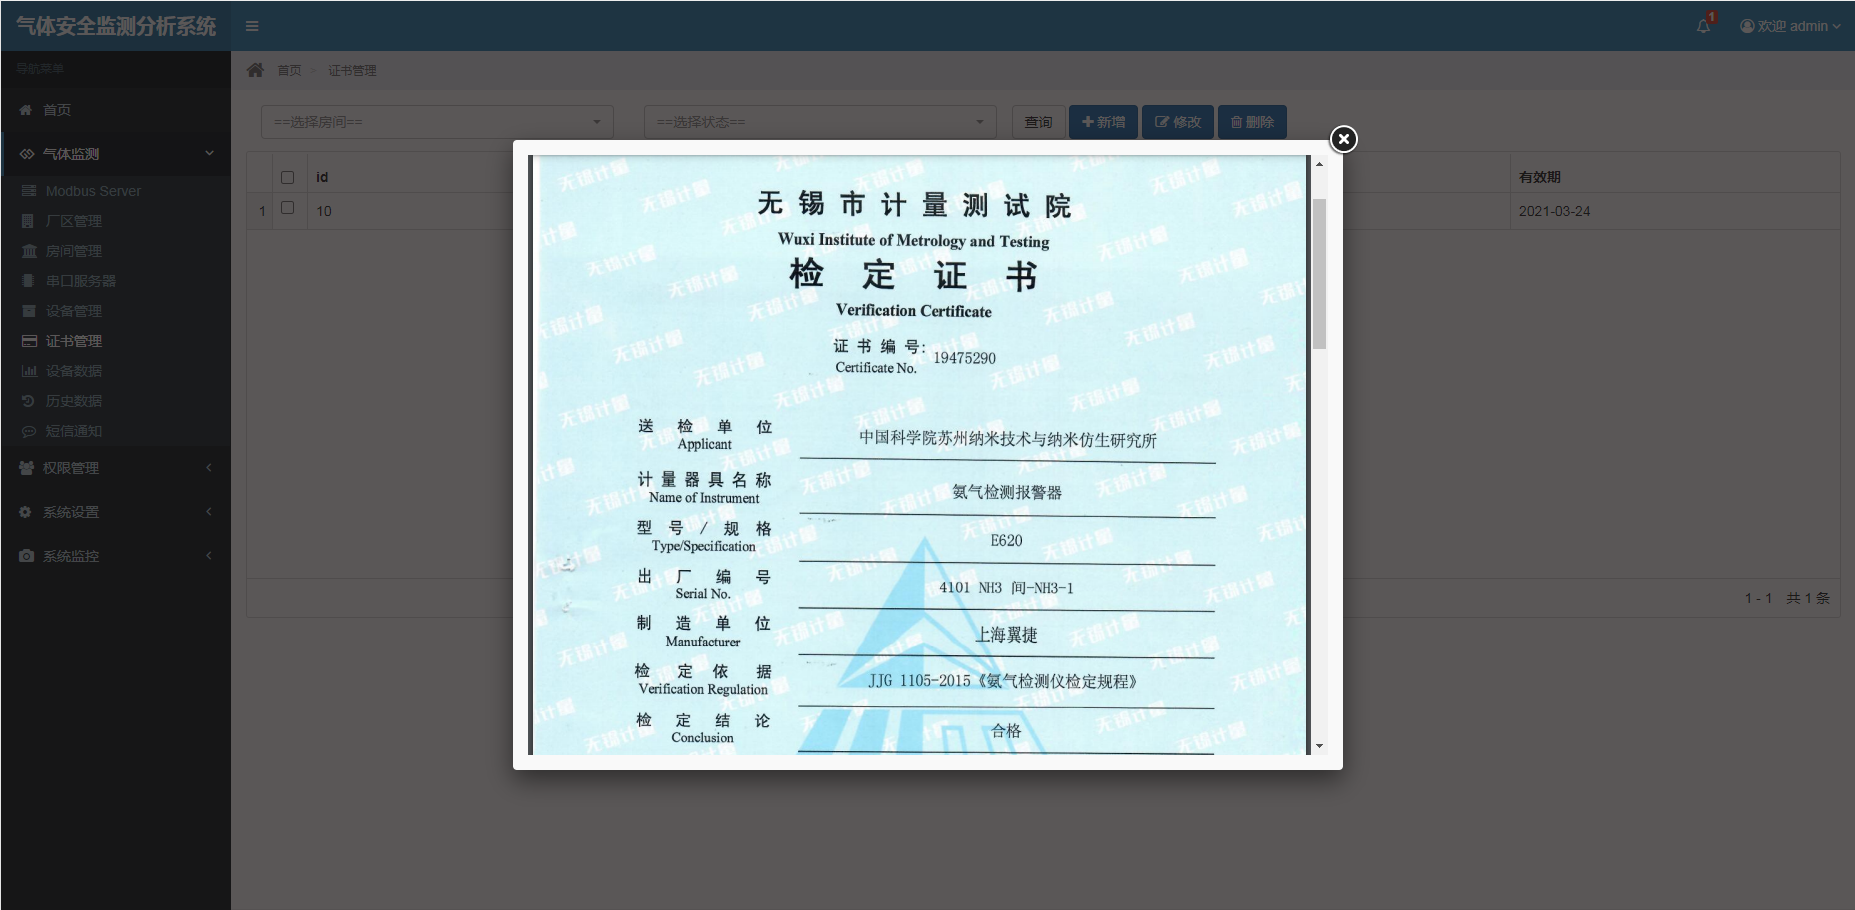This screenshot has height=910, width=1855.
Task: Click the 历史数据 history icon
Action: 29,401
